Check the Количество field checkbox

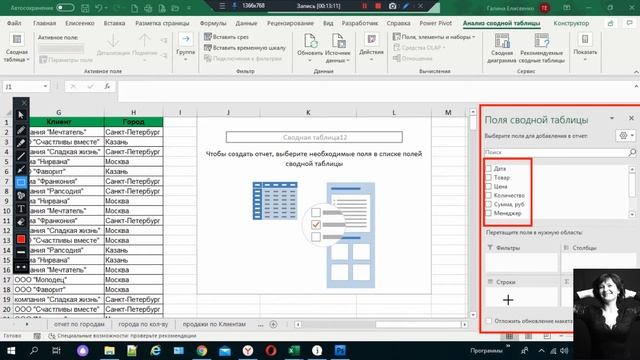pyautogui.click(x=489, y=196)
